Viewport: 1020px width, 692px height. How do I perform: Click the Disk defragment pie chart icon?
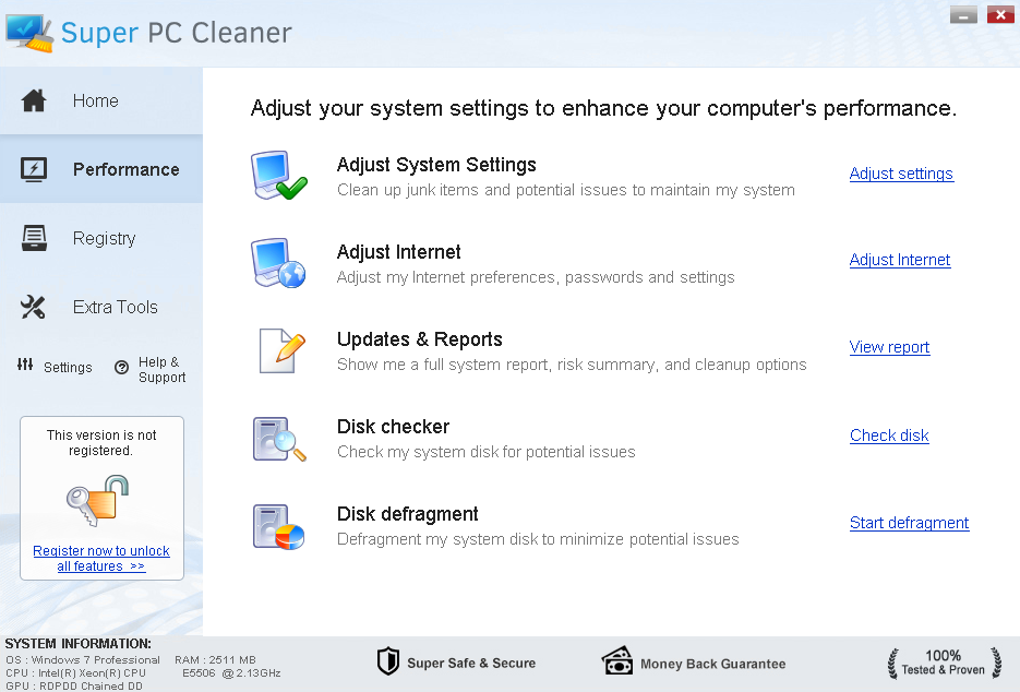coord(278,526)
